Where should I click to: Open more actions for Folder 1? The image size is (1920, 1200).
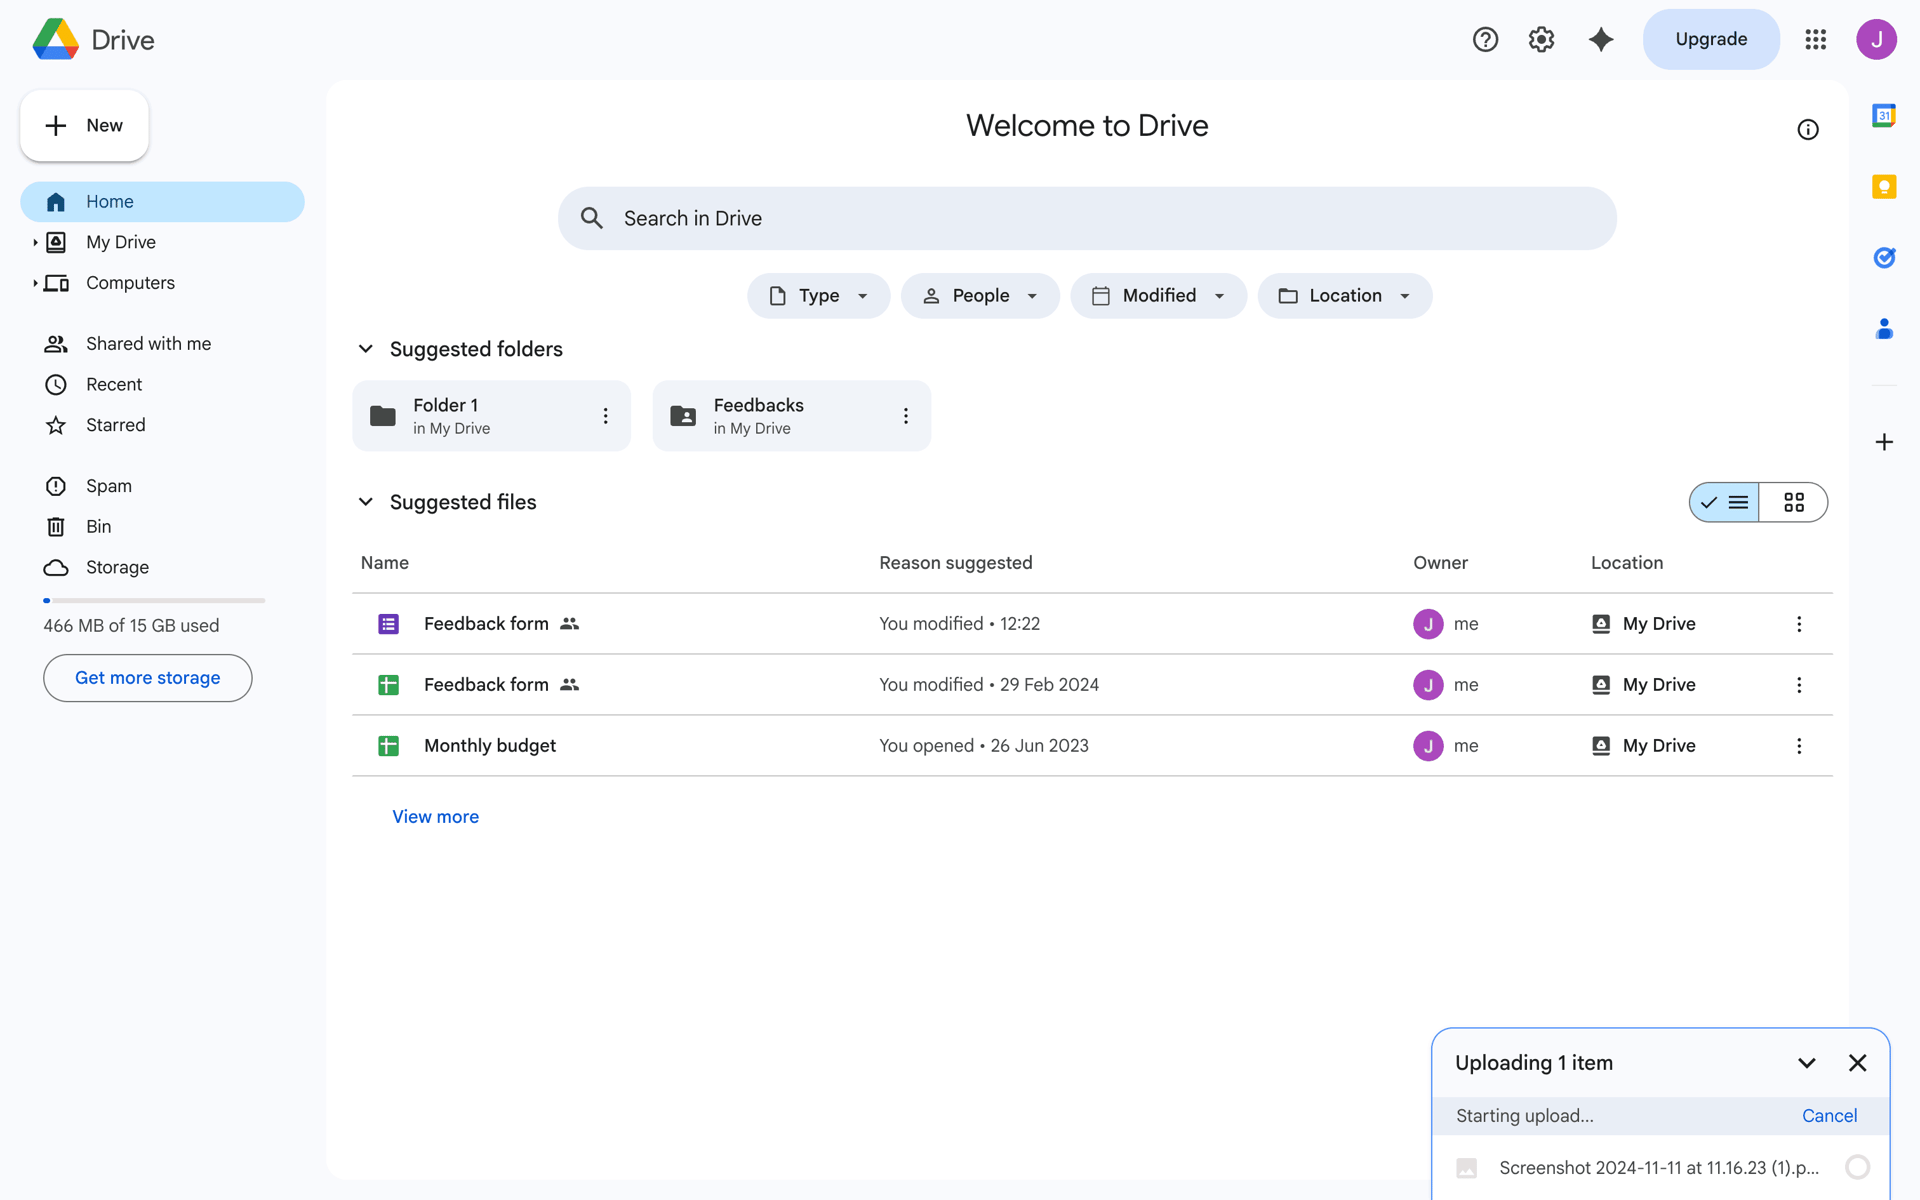click(605, 416)
